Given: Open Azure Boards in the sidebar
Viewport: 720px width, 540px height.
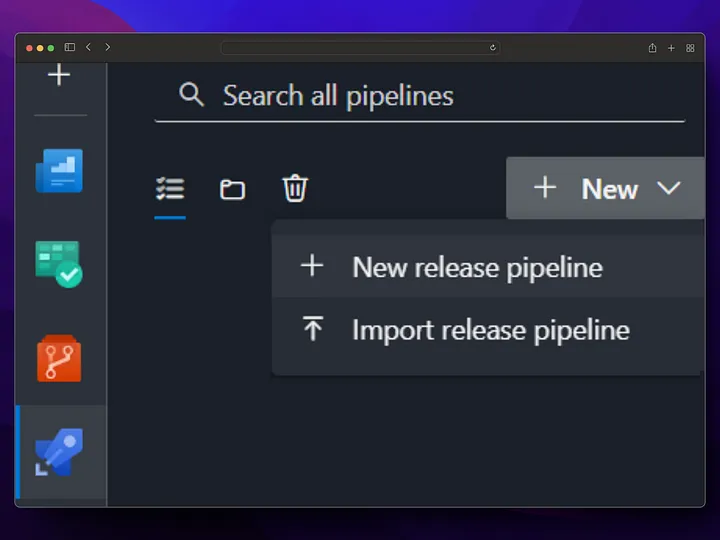Looking at the screenshot, I should pyautogui.click(x=59, y=264).
